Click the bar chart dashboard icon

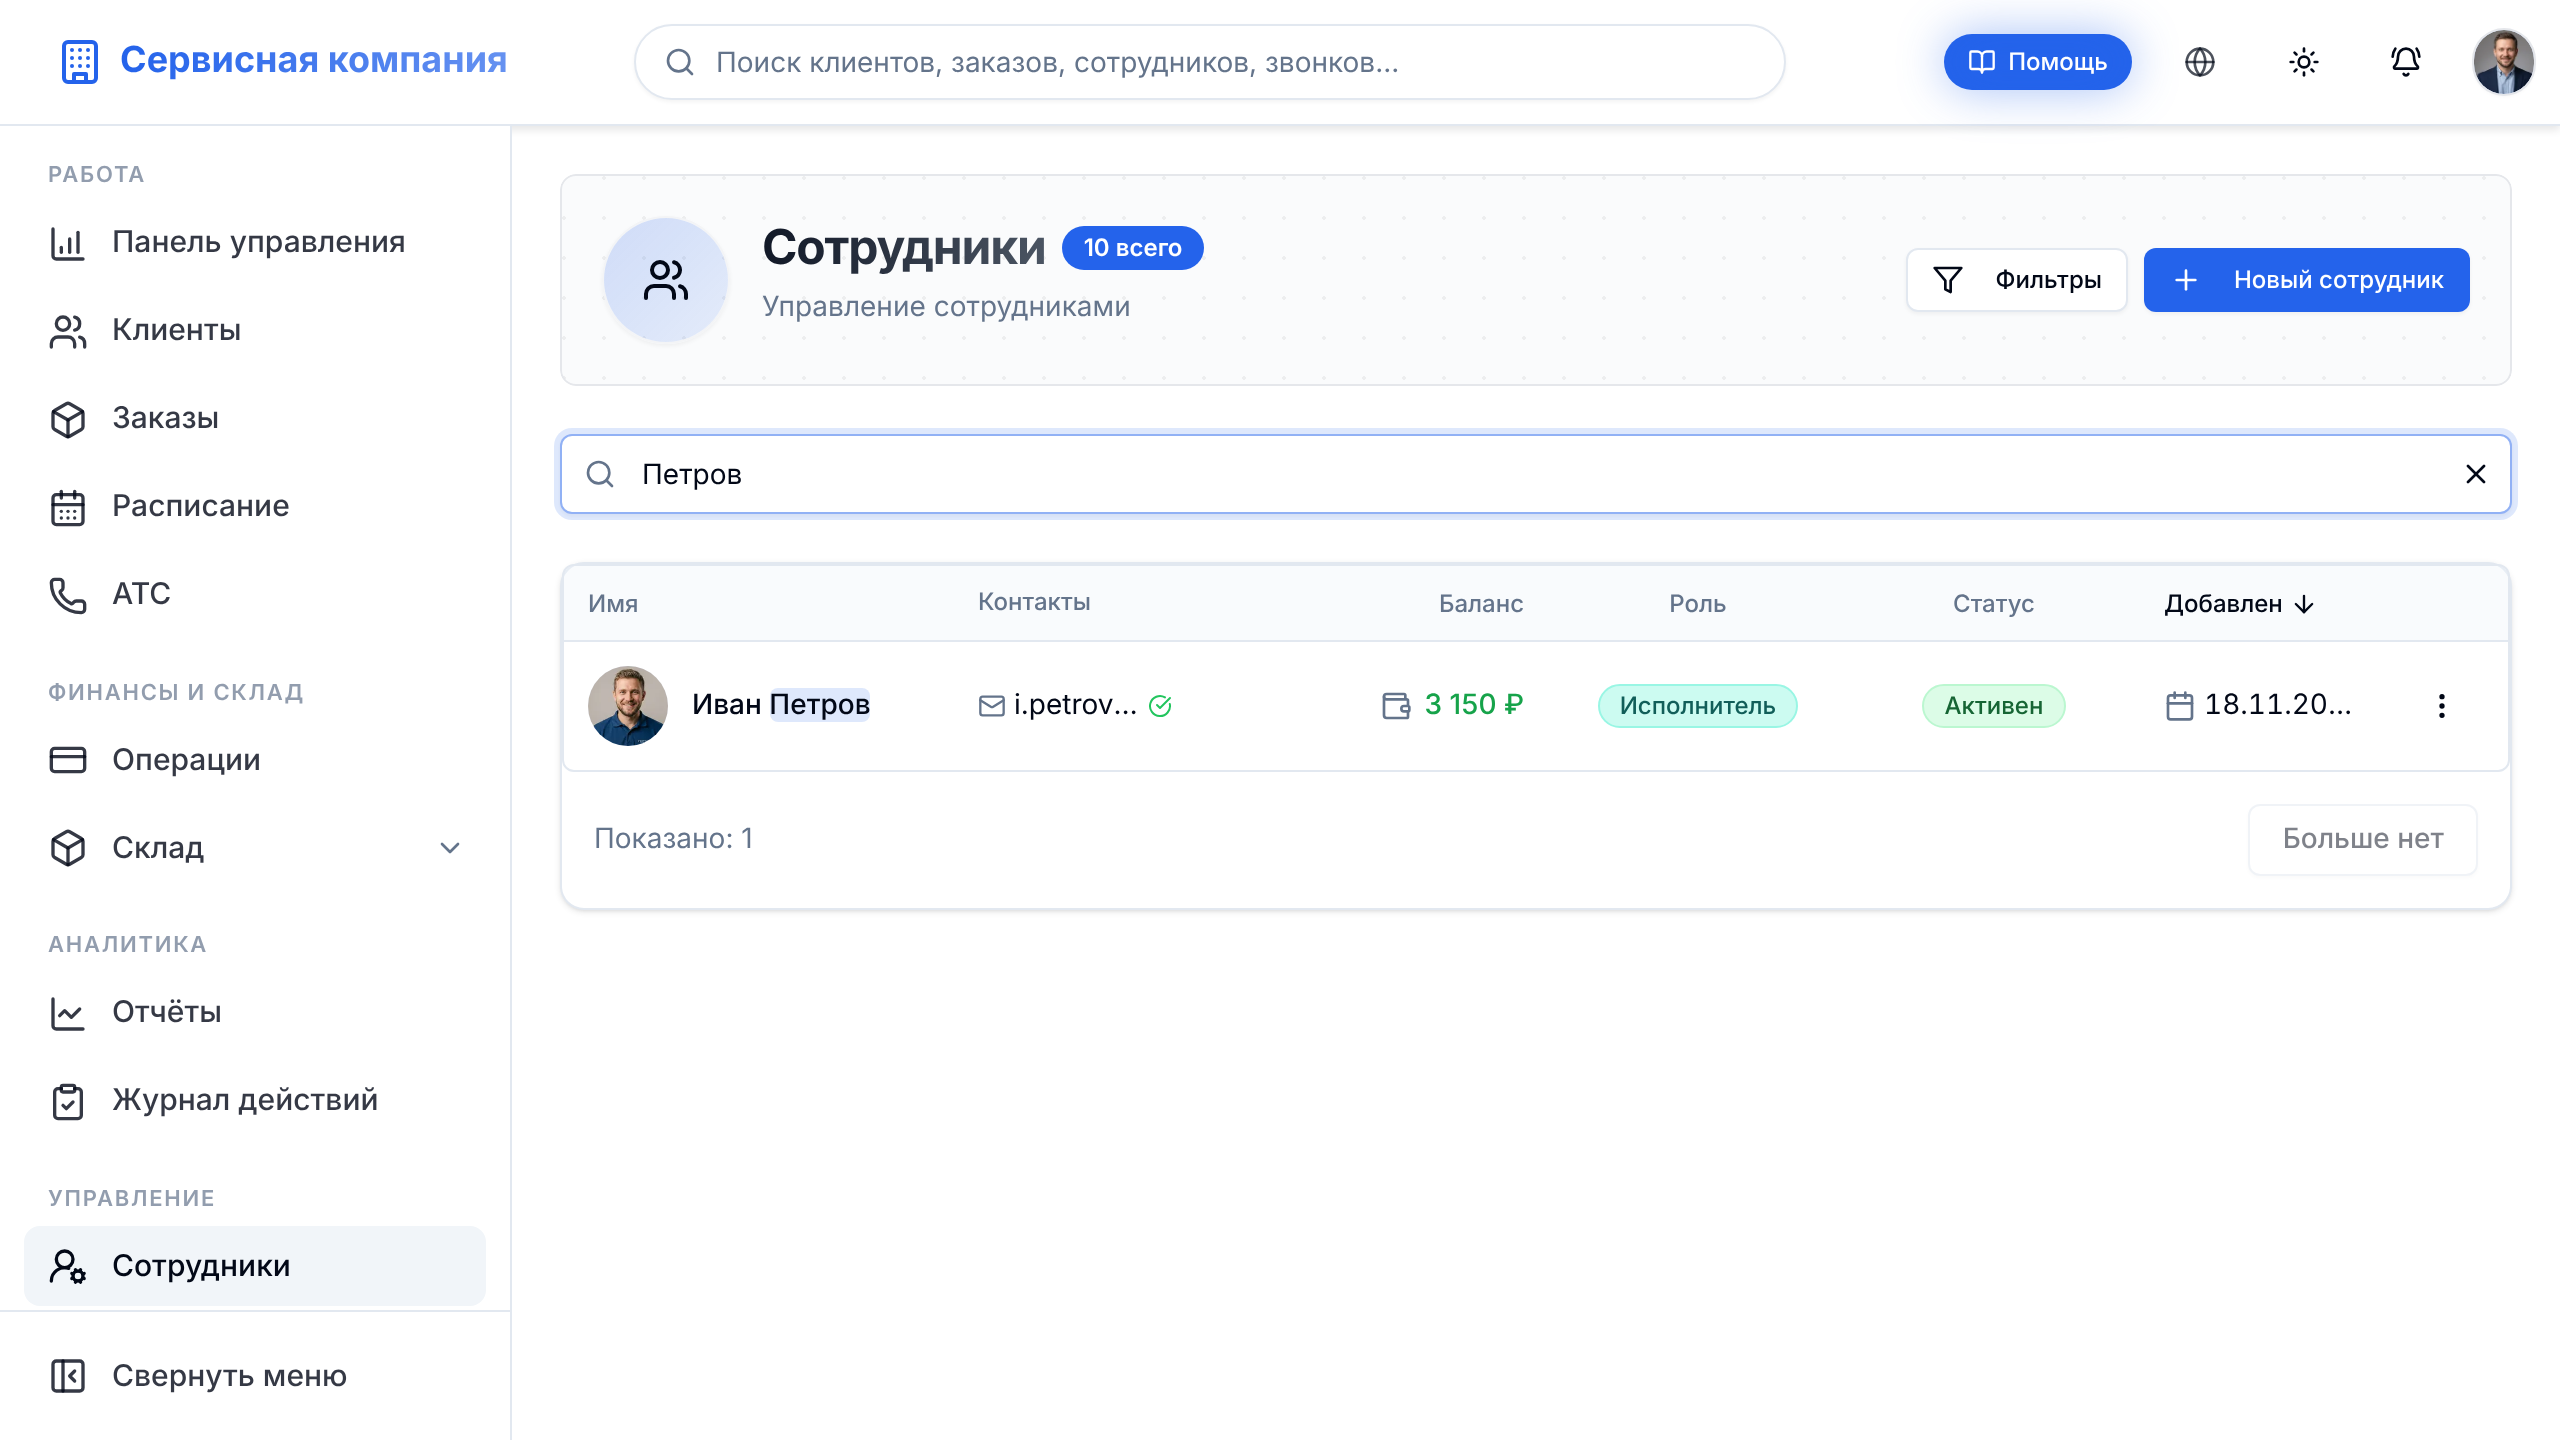click(68, 243)
